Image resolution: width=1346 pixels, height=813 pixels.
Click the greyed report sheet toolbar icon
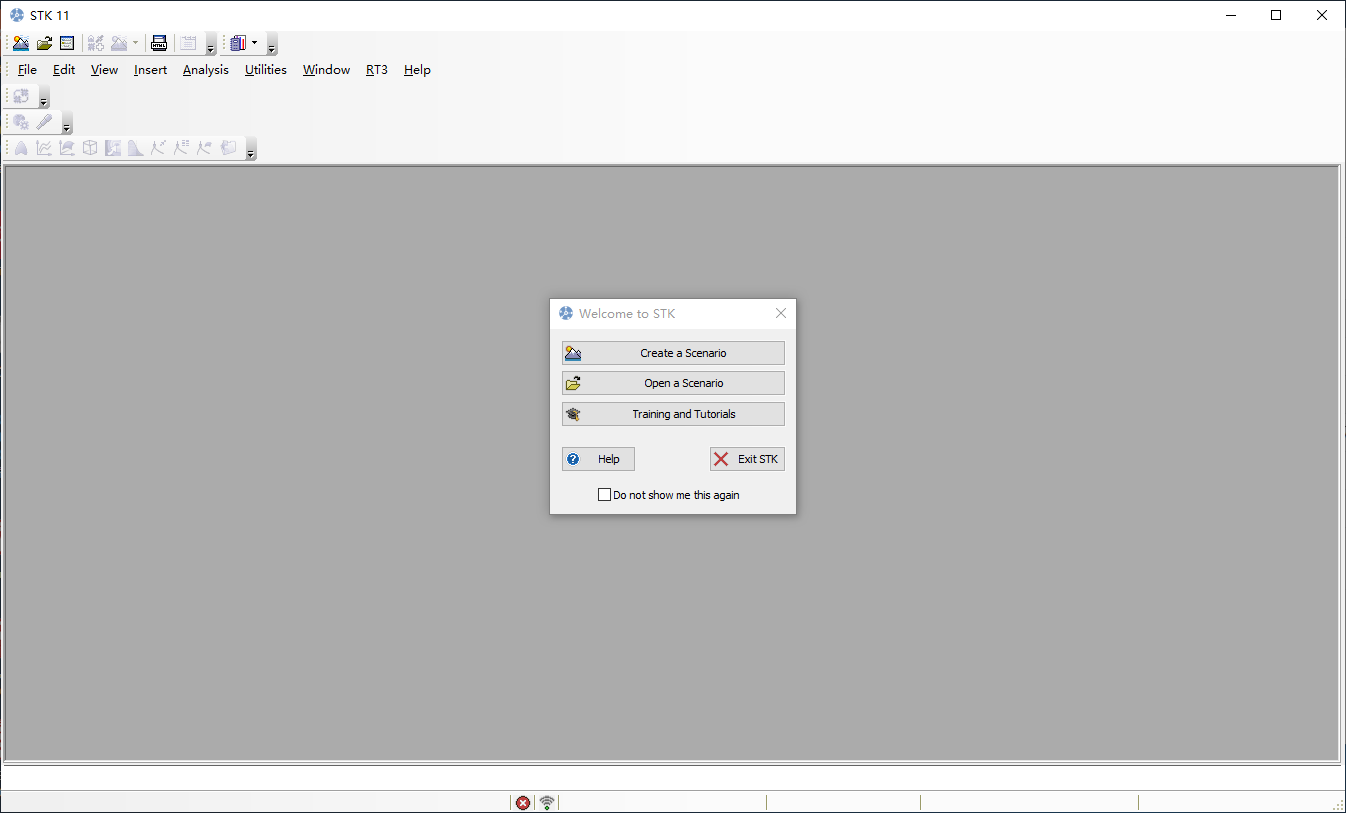point(188,43)
